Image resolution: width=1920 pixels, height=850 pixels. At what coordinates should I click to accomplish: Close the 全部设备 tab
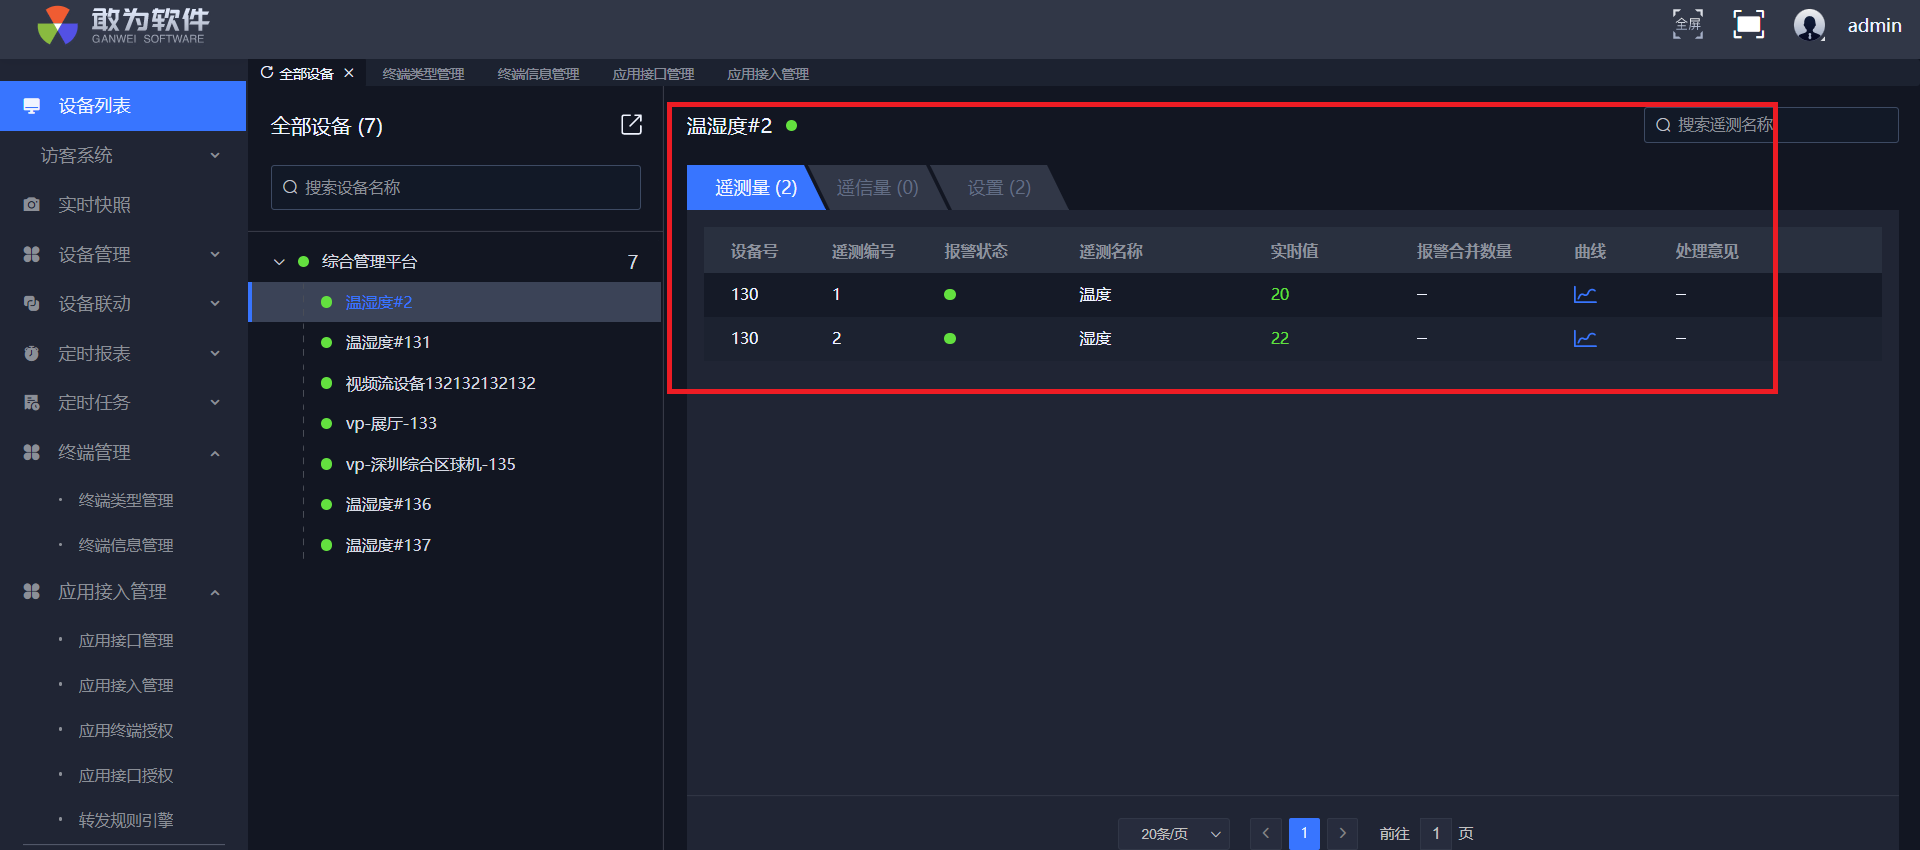(x=349, y=73)
